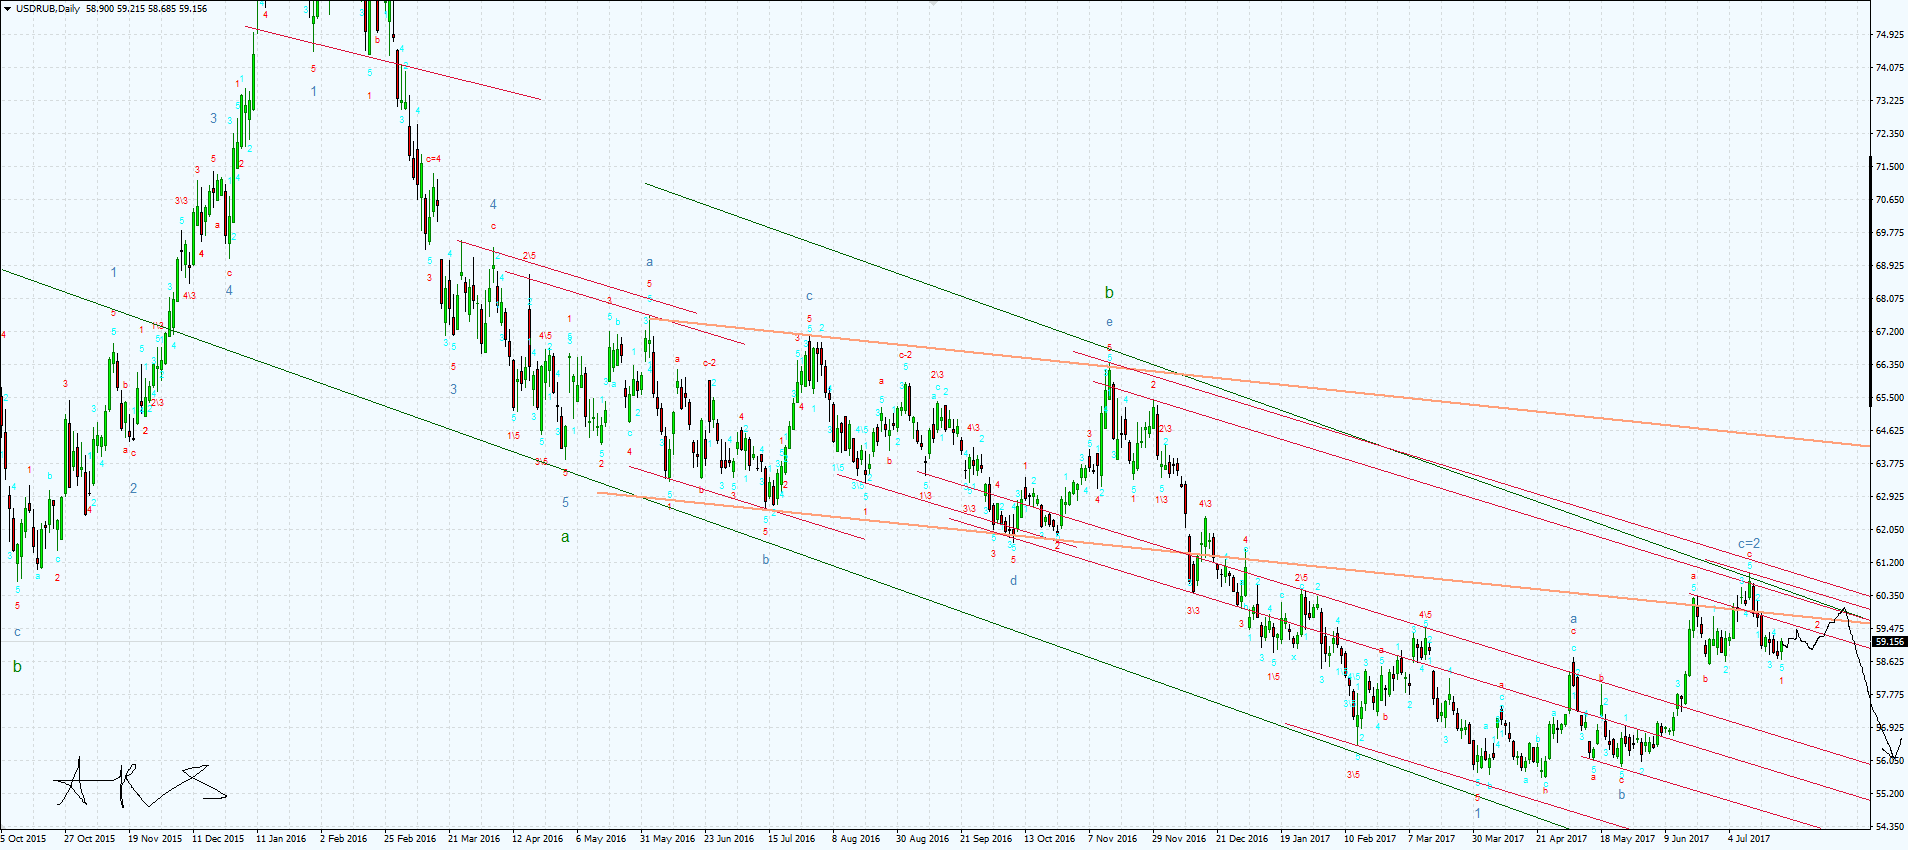Image resolution: width=1910 pixels, height=850 pixels.
Task: Click the 11 Dec 2015 date label
Action: coord(218,839)
